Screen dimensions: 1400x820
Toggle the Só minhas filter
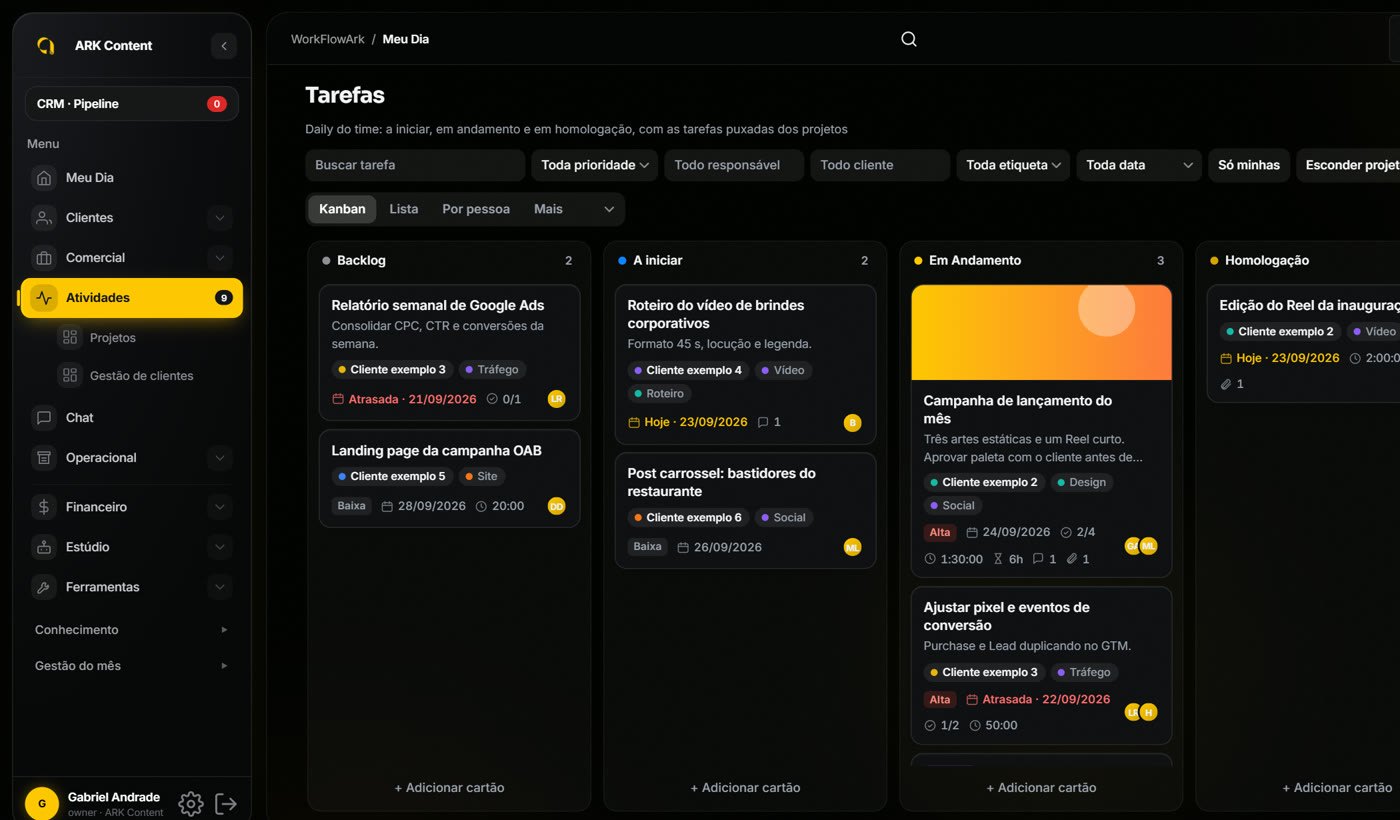coord(1249,165)
